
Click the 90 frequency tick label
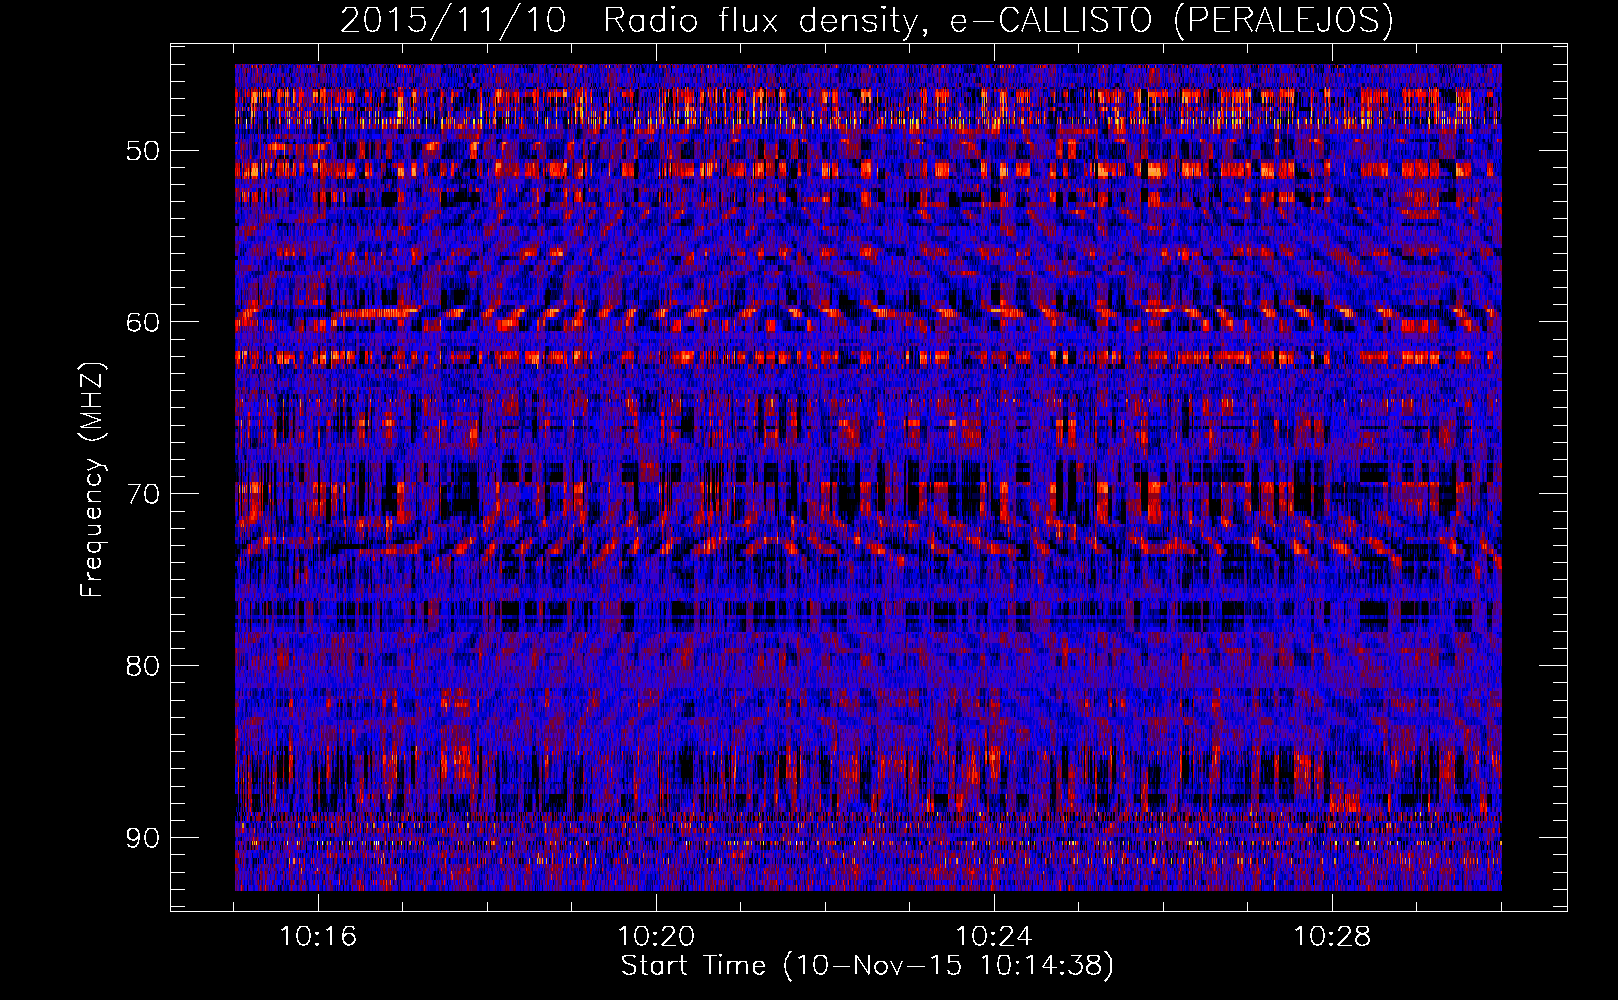coord(143,838)
